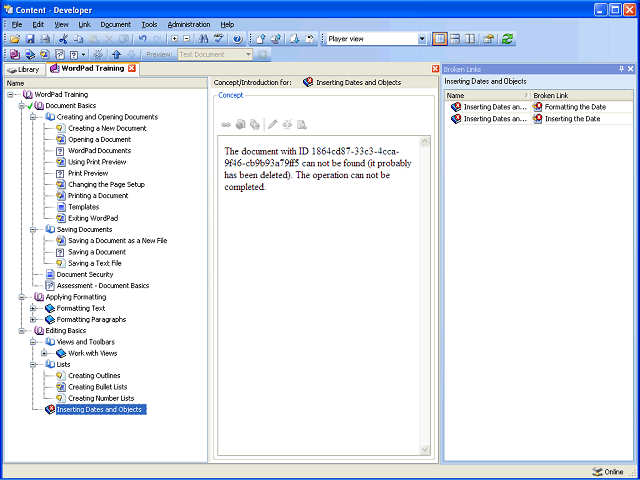Click the Link New Module purple book icon
Viewport: 640px width, 480px height.
pyautogui.click(x=15, y=54)
